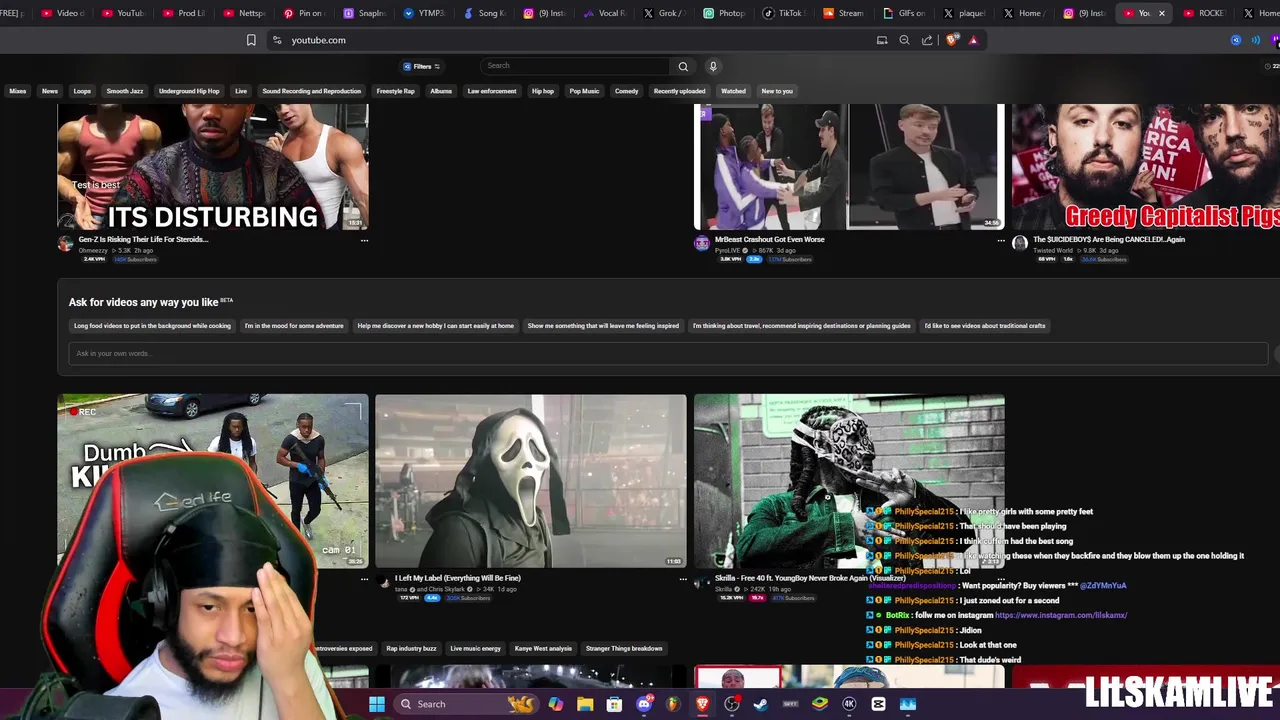Open File Explorer from the taskbar
Image resolution: width=1280 pixels, height=720 pixels.
click(x=585, y=704)
